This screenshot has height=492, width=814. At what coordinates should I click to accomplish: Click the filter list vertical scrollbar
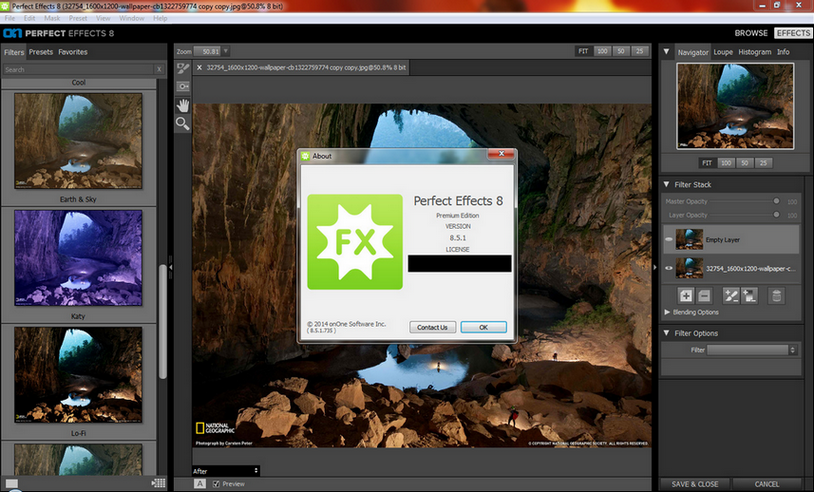coord(163,321)
